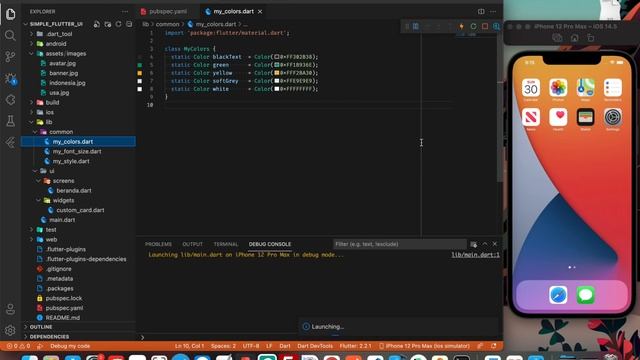Image resolution: width=640 pixels, height=360 pixels.
Task: Open the Extensions view
Action: coord(11,100)
